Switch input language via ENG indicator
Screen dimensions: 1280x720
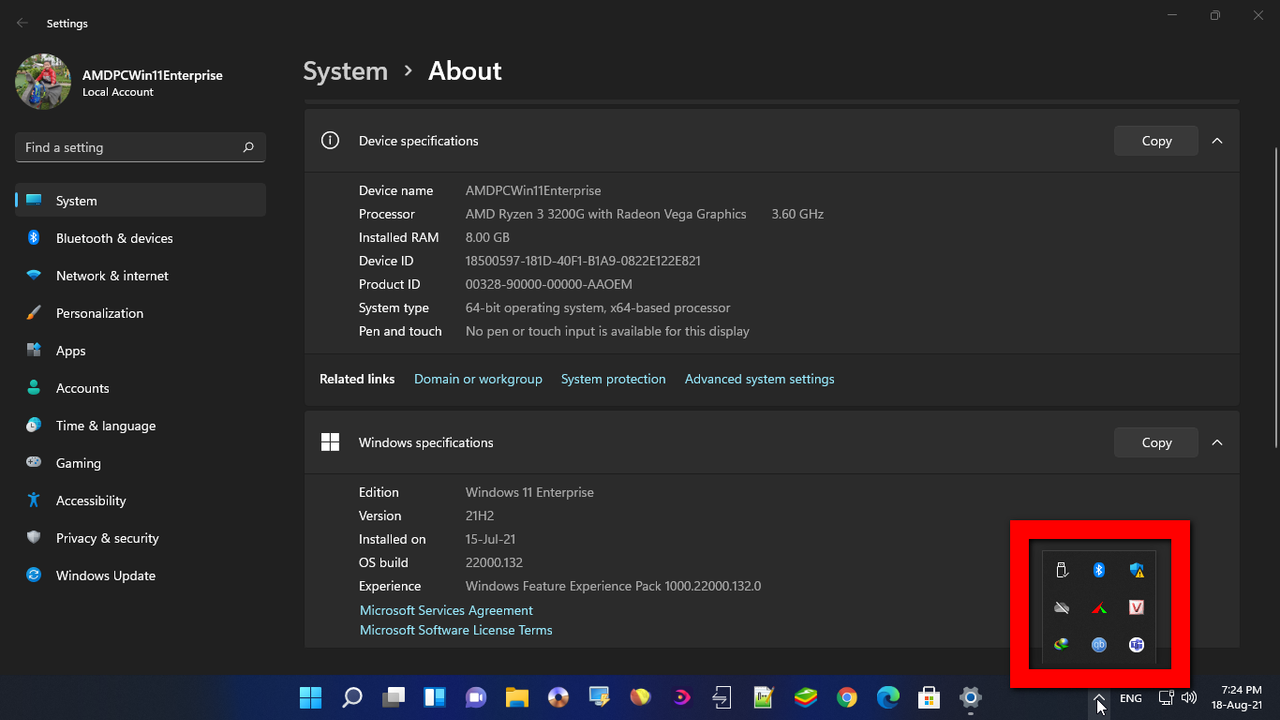[x=1131, y=698]
